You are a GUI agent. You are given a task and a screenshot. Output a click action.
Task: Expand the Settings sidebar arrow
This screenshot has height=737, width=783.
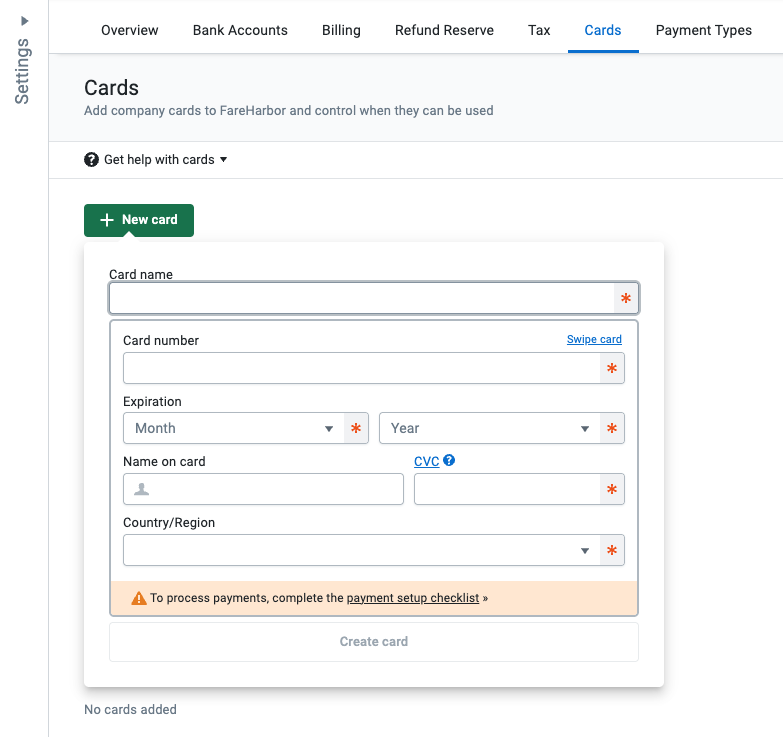24,20
